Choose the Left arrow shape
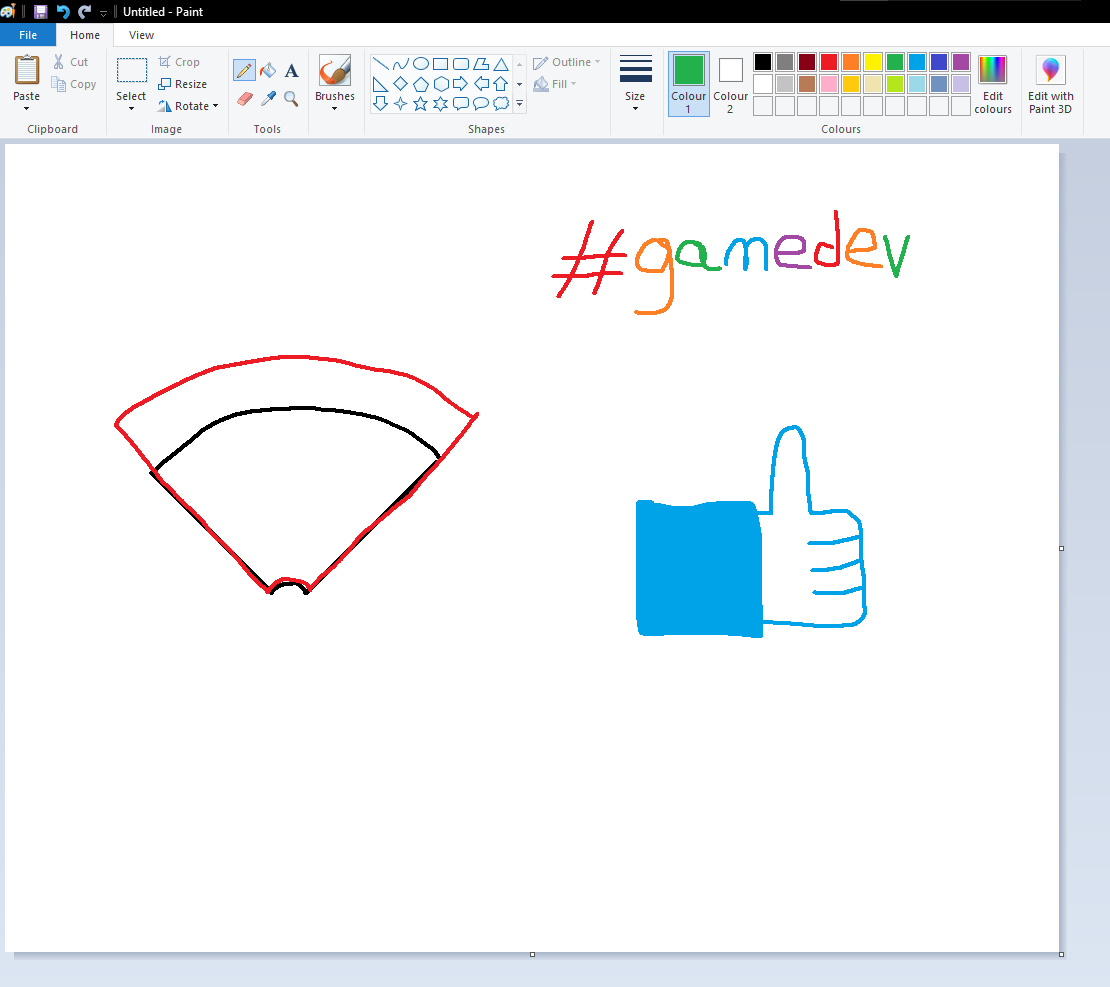Image resolution: width=1110 pixels, height=987 pixels. click(481, 84)
